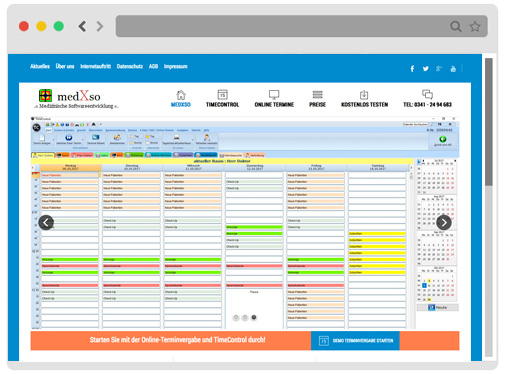
Task: Go back with the browser back arrow
Action: pyautogui.click(x=82, y=26)
